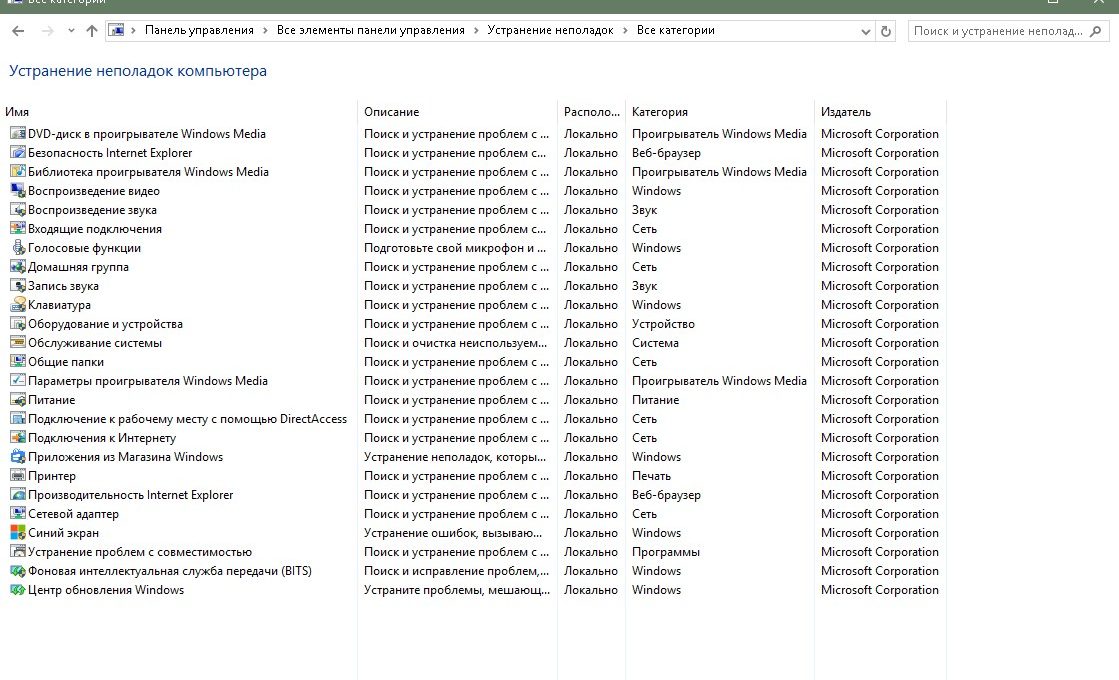Expand the address bar history dropdown

click(866, 31)
